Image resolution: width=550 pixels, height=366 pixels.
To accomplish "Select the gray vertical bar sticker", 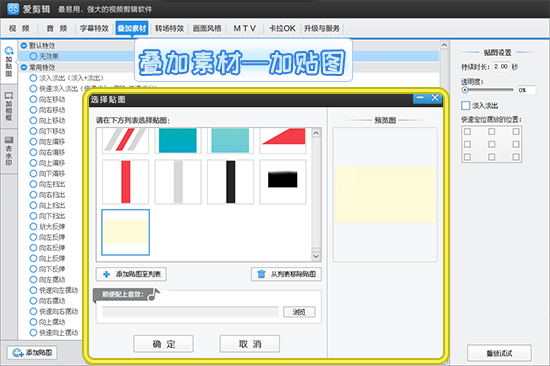I will point(178,182).
